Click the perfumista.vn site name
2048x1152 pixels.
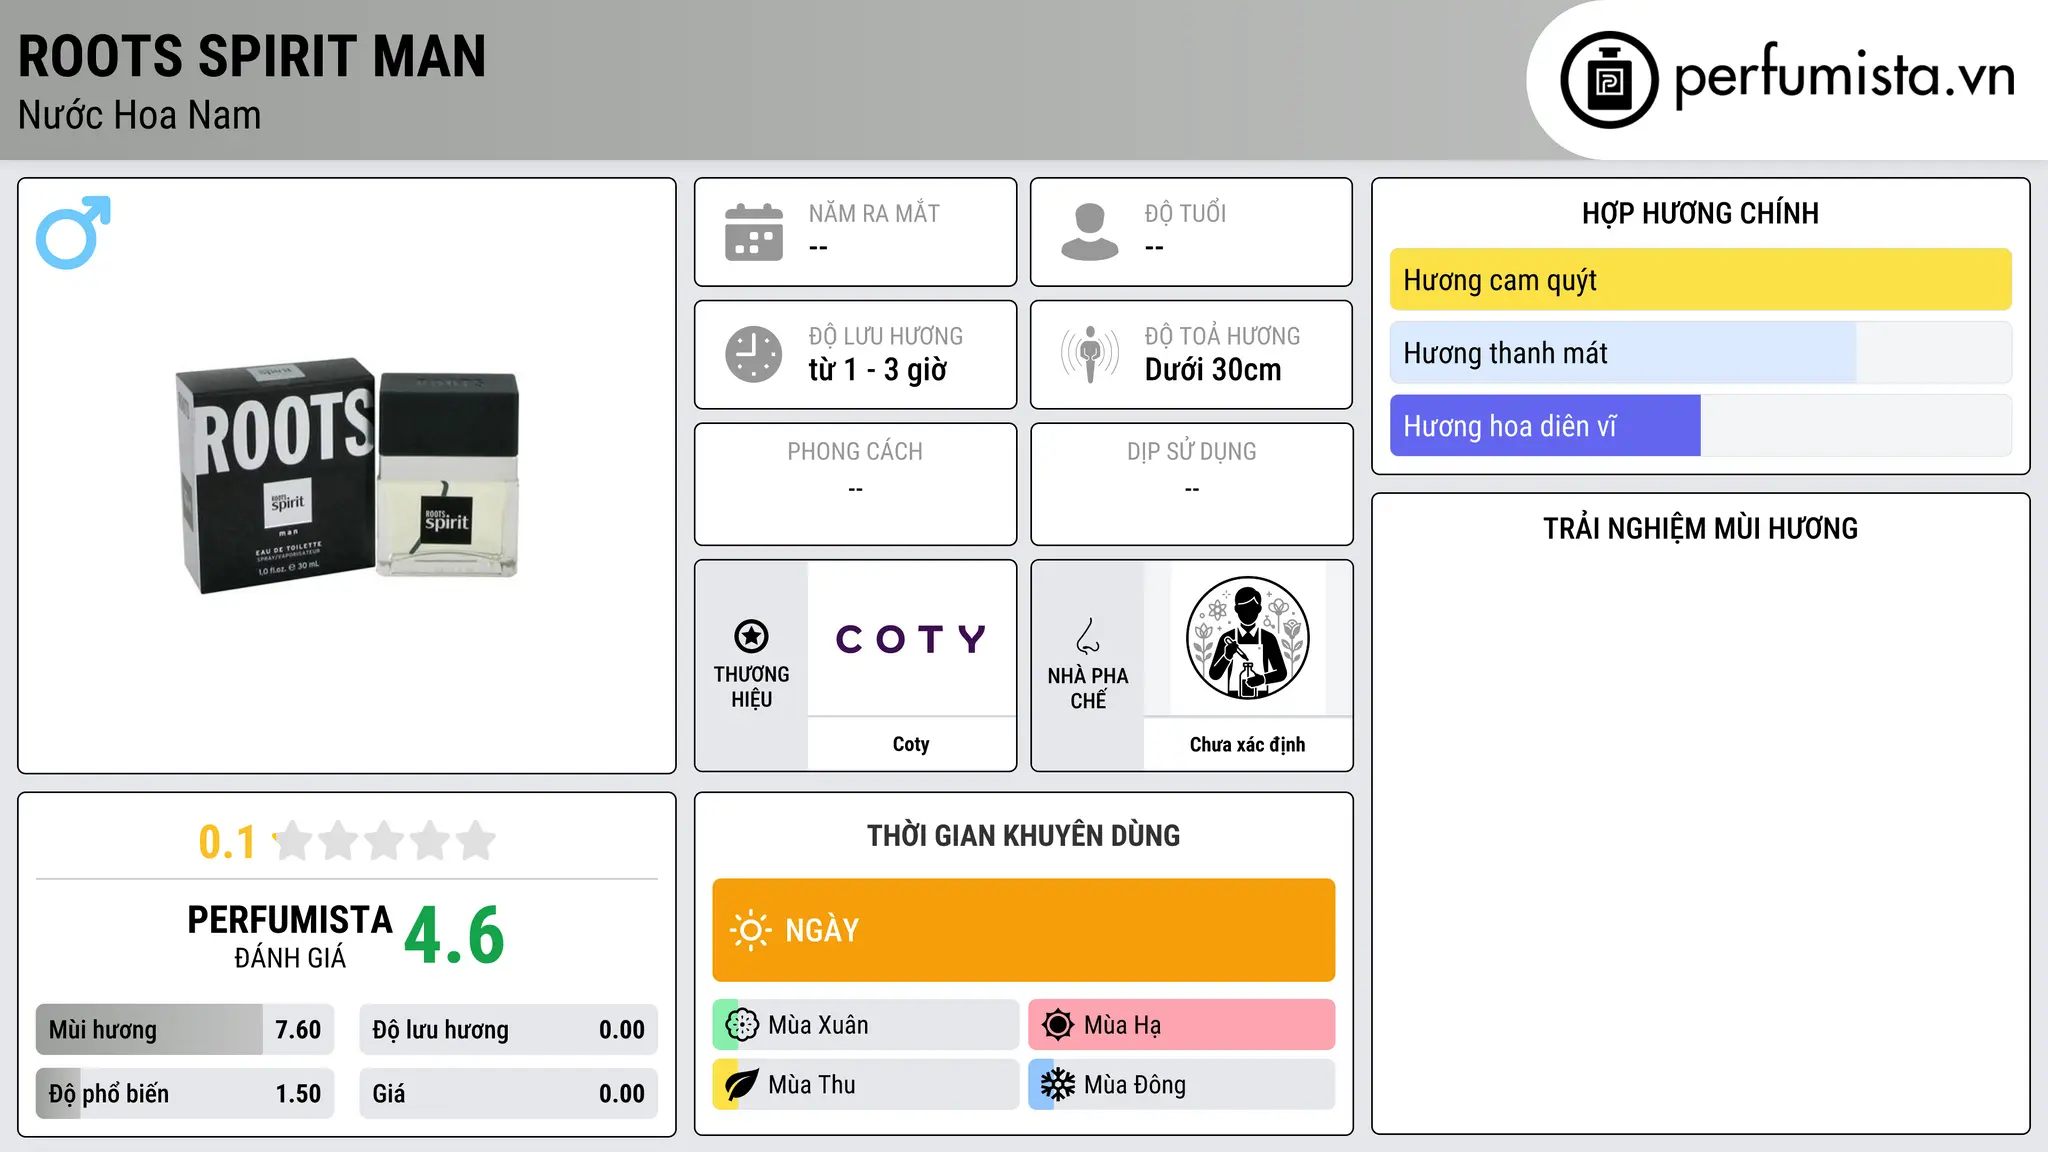pos(1845,77)
